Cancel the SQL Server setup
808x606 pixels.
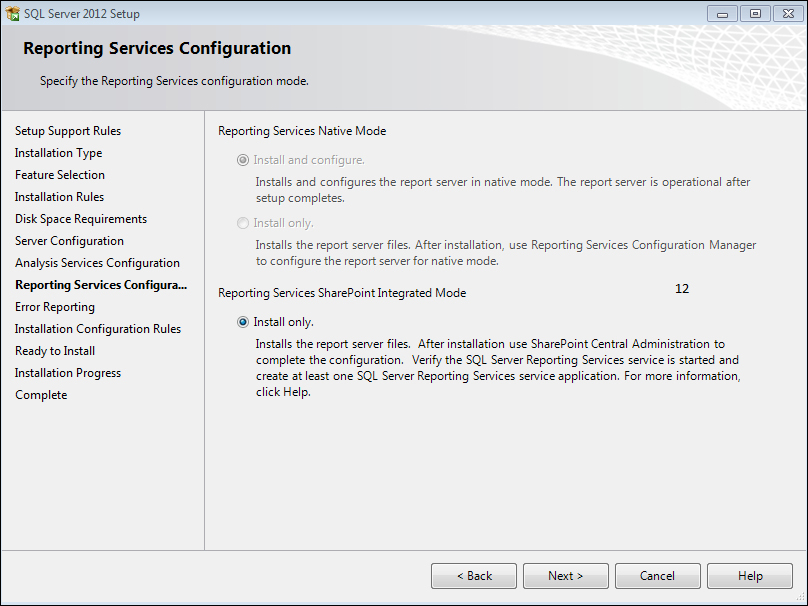pos(658,576)
